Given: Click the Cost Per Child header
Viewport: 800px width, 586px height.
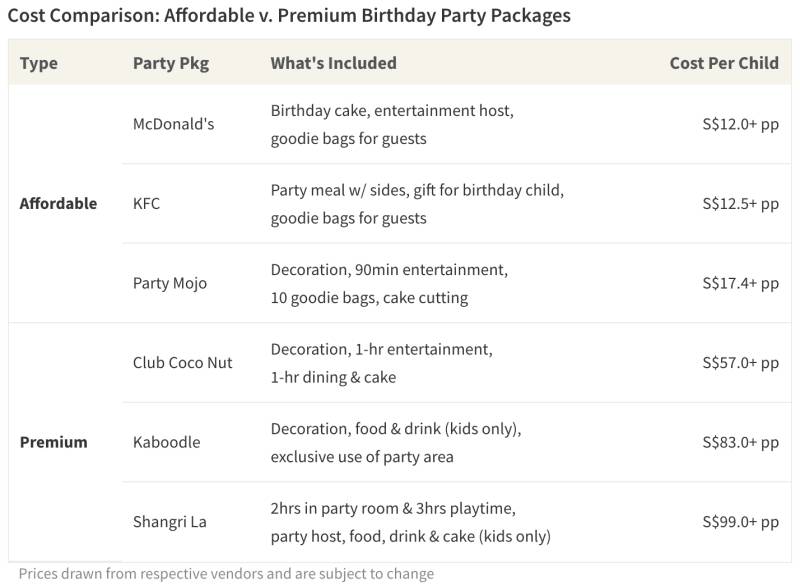Looking at the screenshot, I should 724,63.
